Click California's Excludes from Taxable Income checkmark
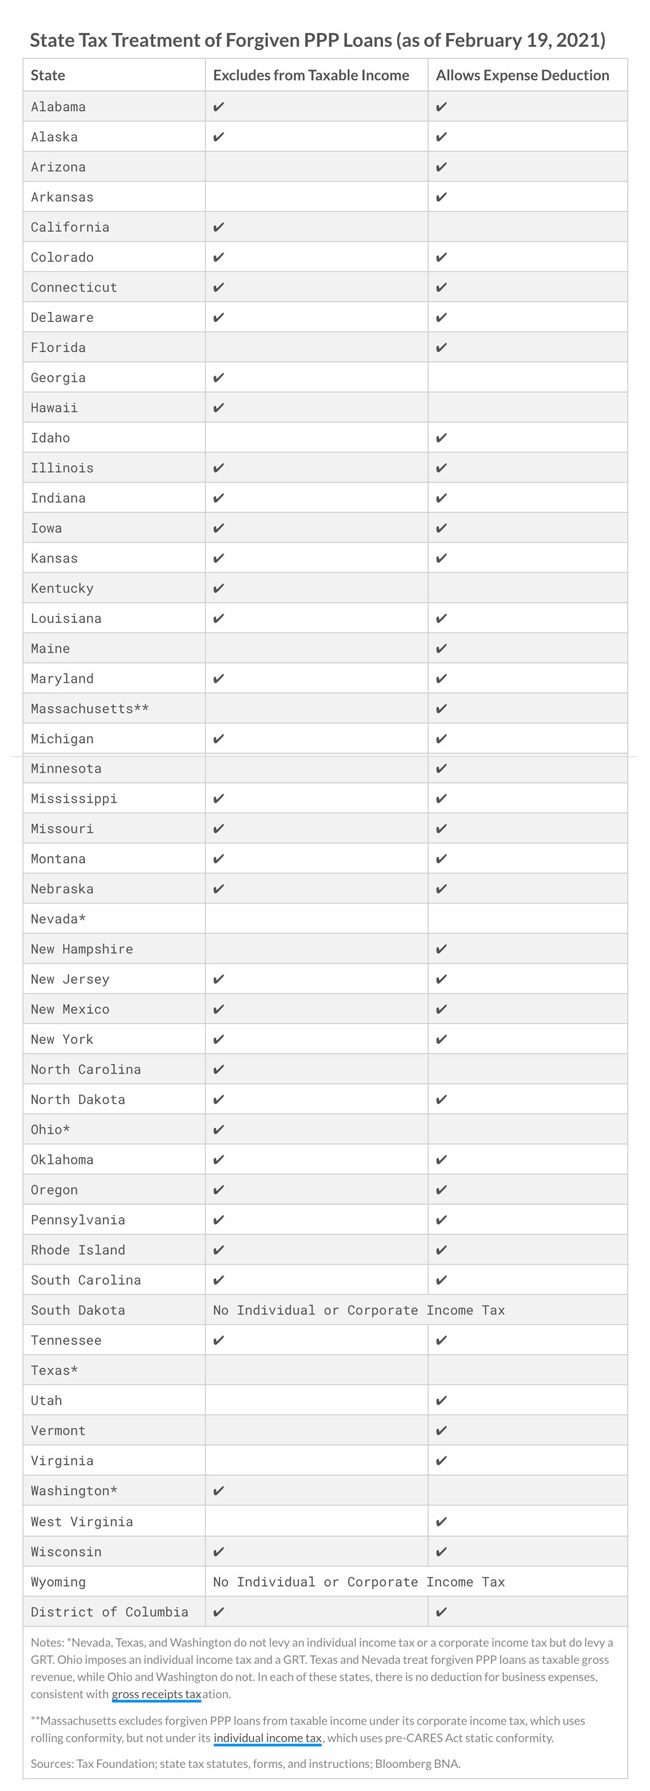The width and height of the screenshot is (650, 1791). (x=219, y=227)
